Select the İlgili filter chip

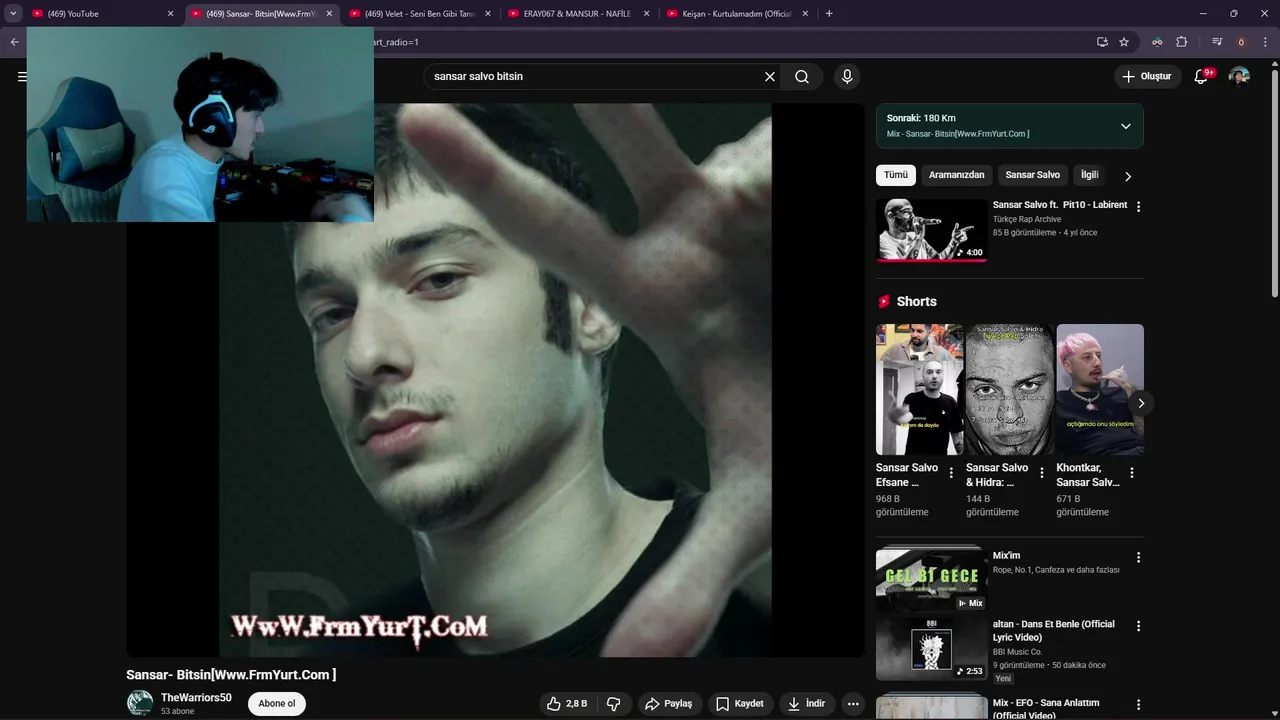pos(1090,175)
